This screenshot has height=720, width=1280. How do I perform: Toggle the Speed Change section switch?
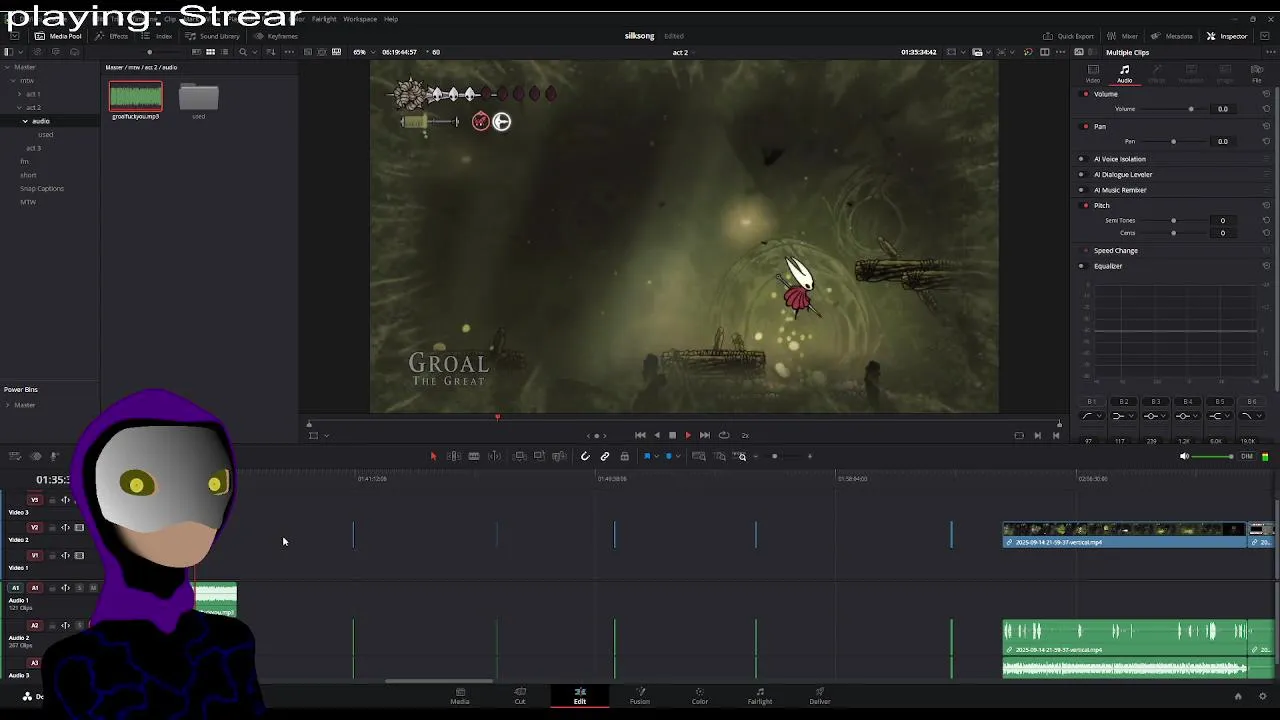point(1086,251)
